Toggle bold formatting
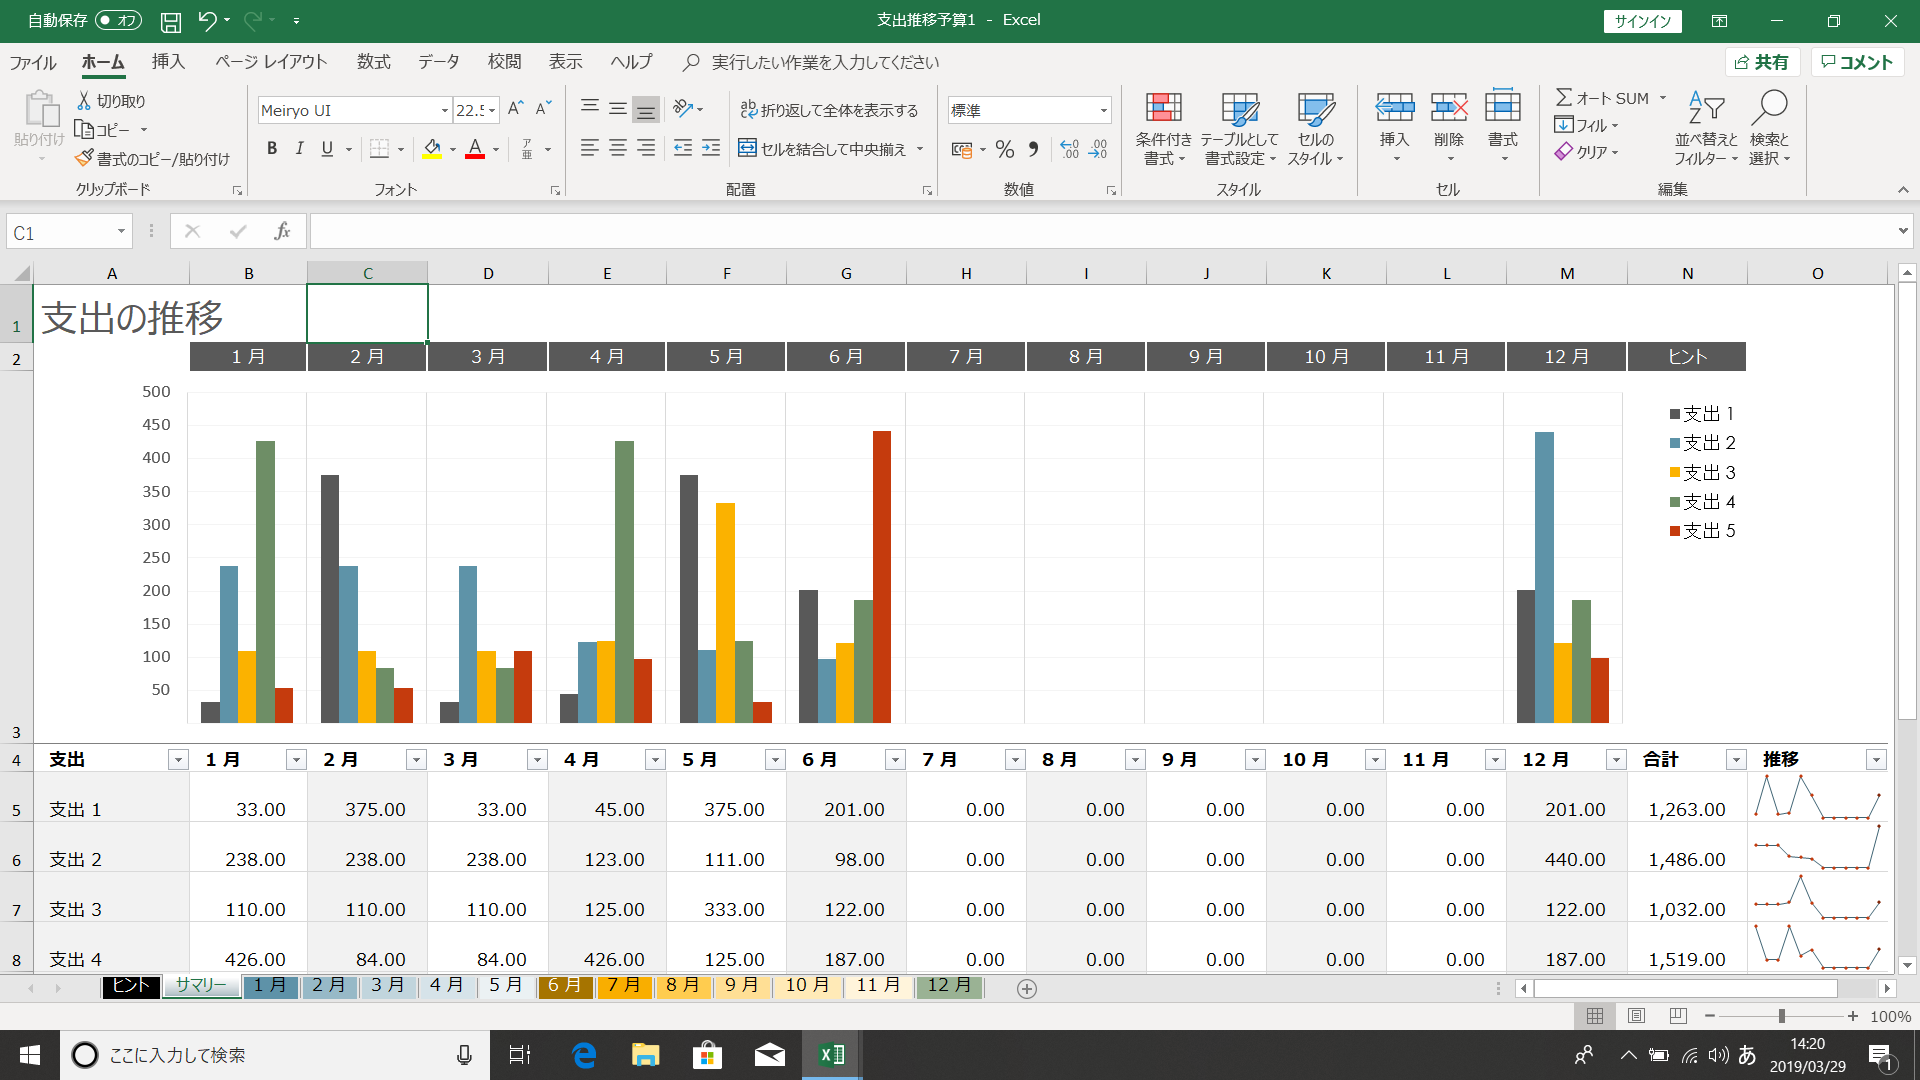This screenshot has height=1080, width=1920. click(271, 148)
